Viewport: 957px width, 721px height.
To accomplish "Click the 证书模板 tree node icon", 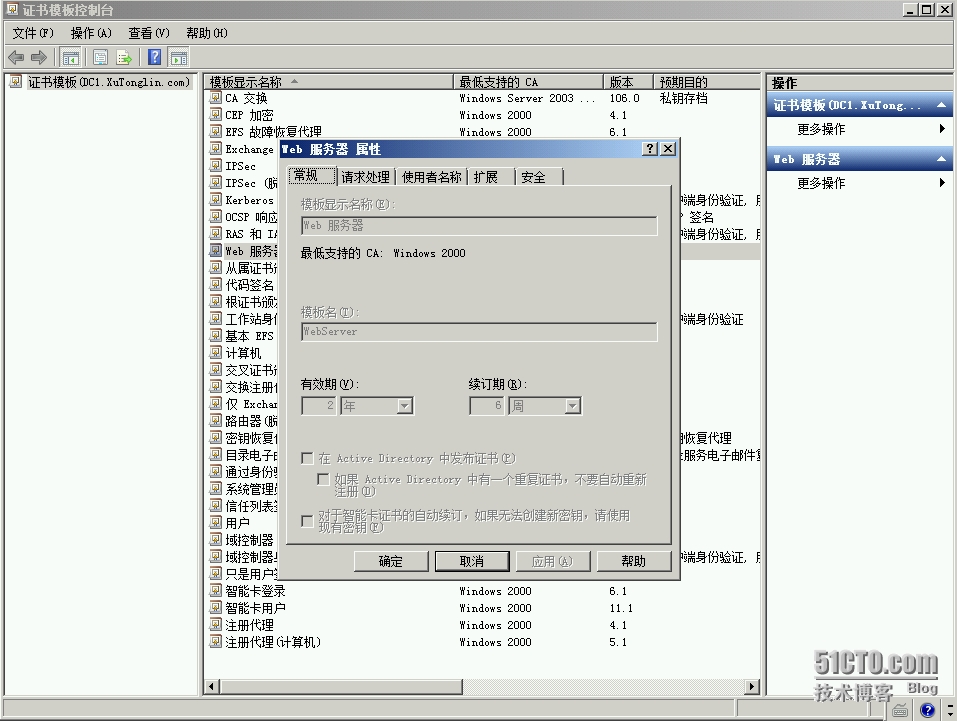I will pyautogui.click(x=16, y=82).
